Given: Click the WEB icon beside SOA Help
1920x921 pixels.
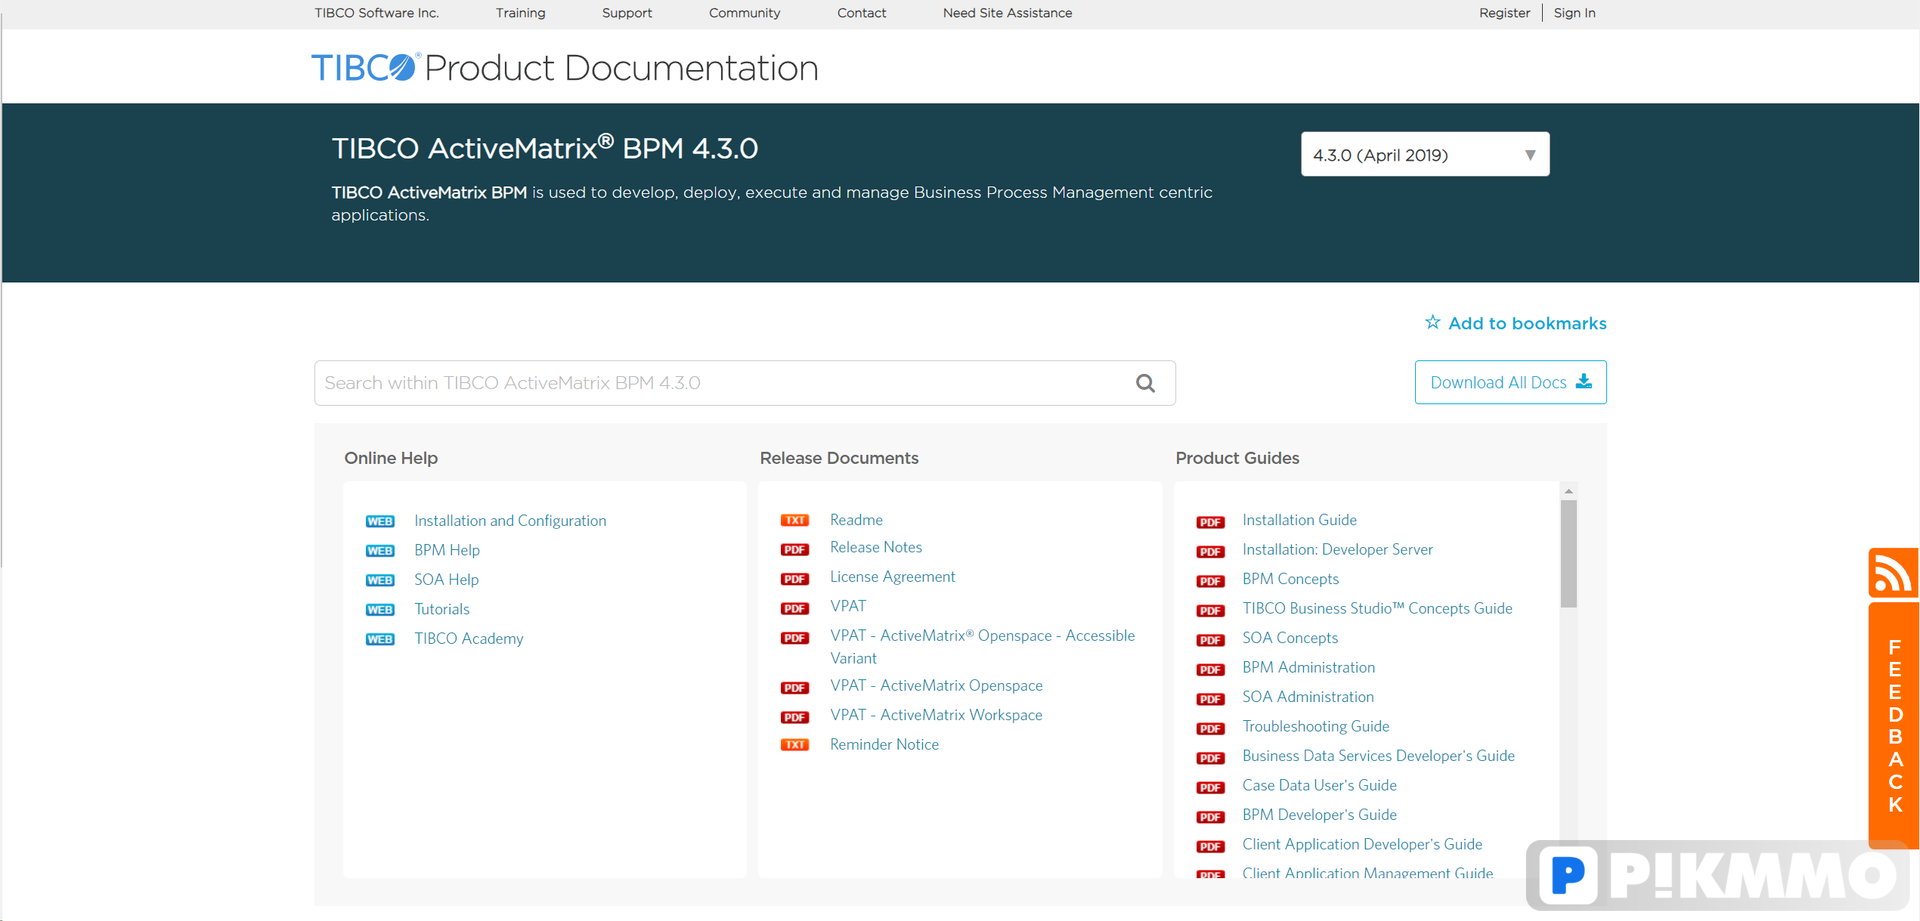Looking at the screenshot, I should (380, 580).
